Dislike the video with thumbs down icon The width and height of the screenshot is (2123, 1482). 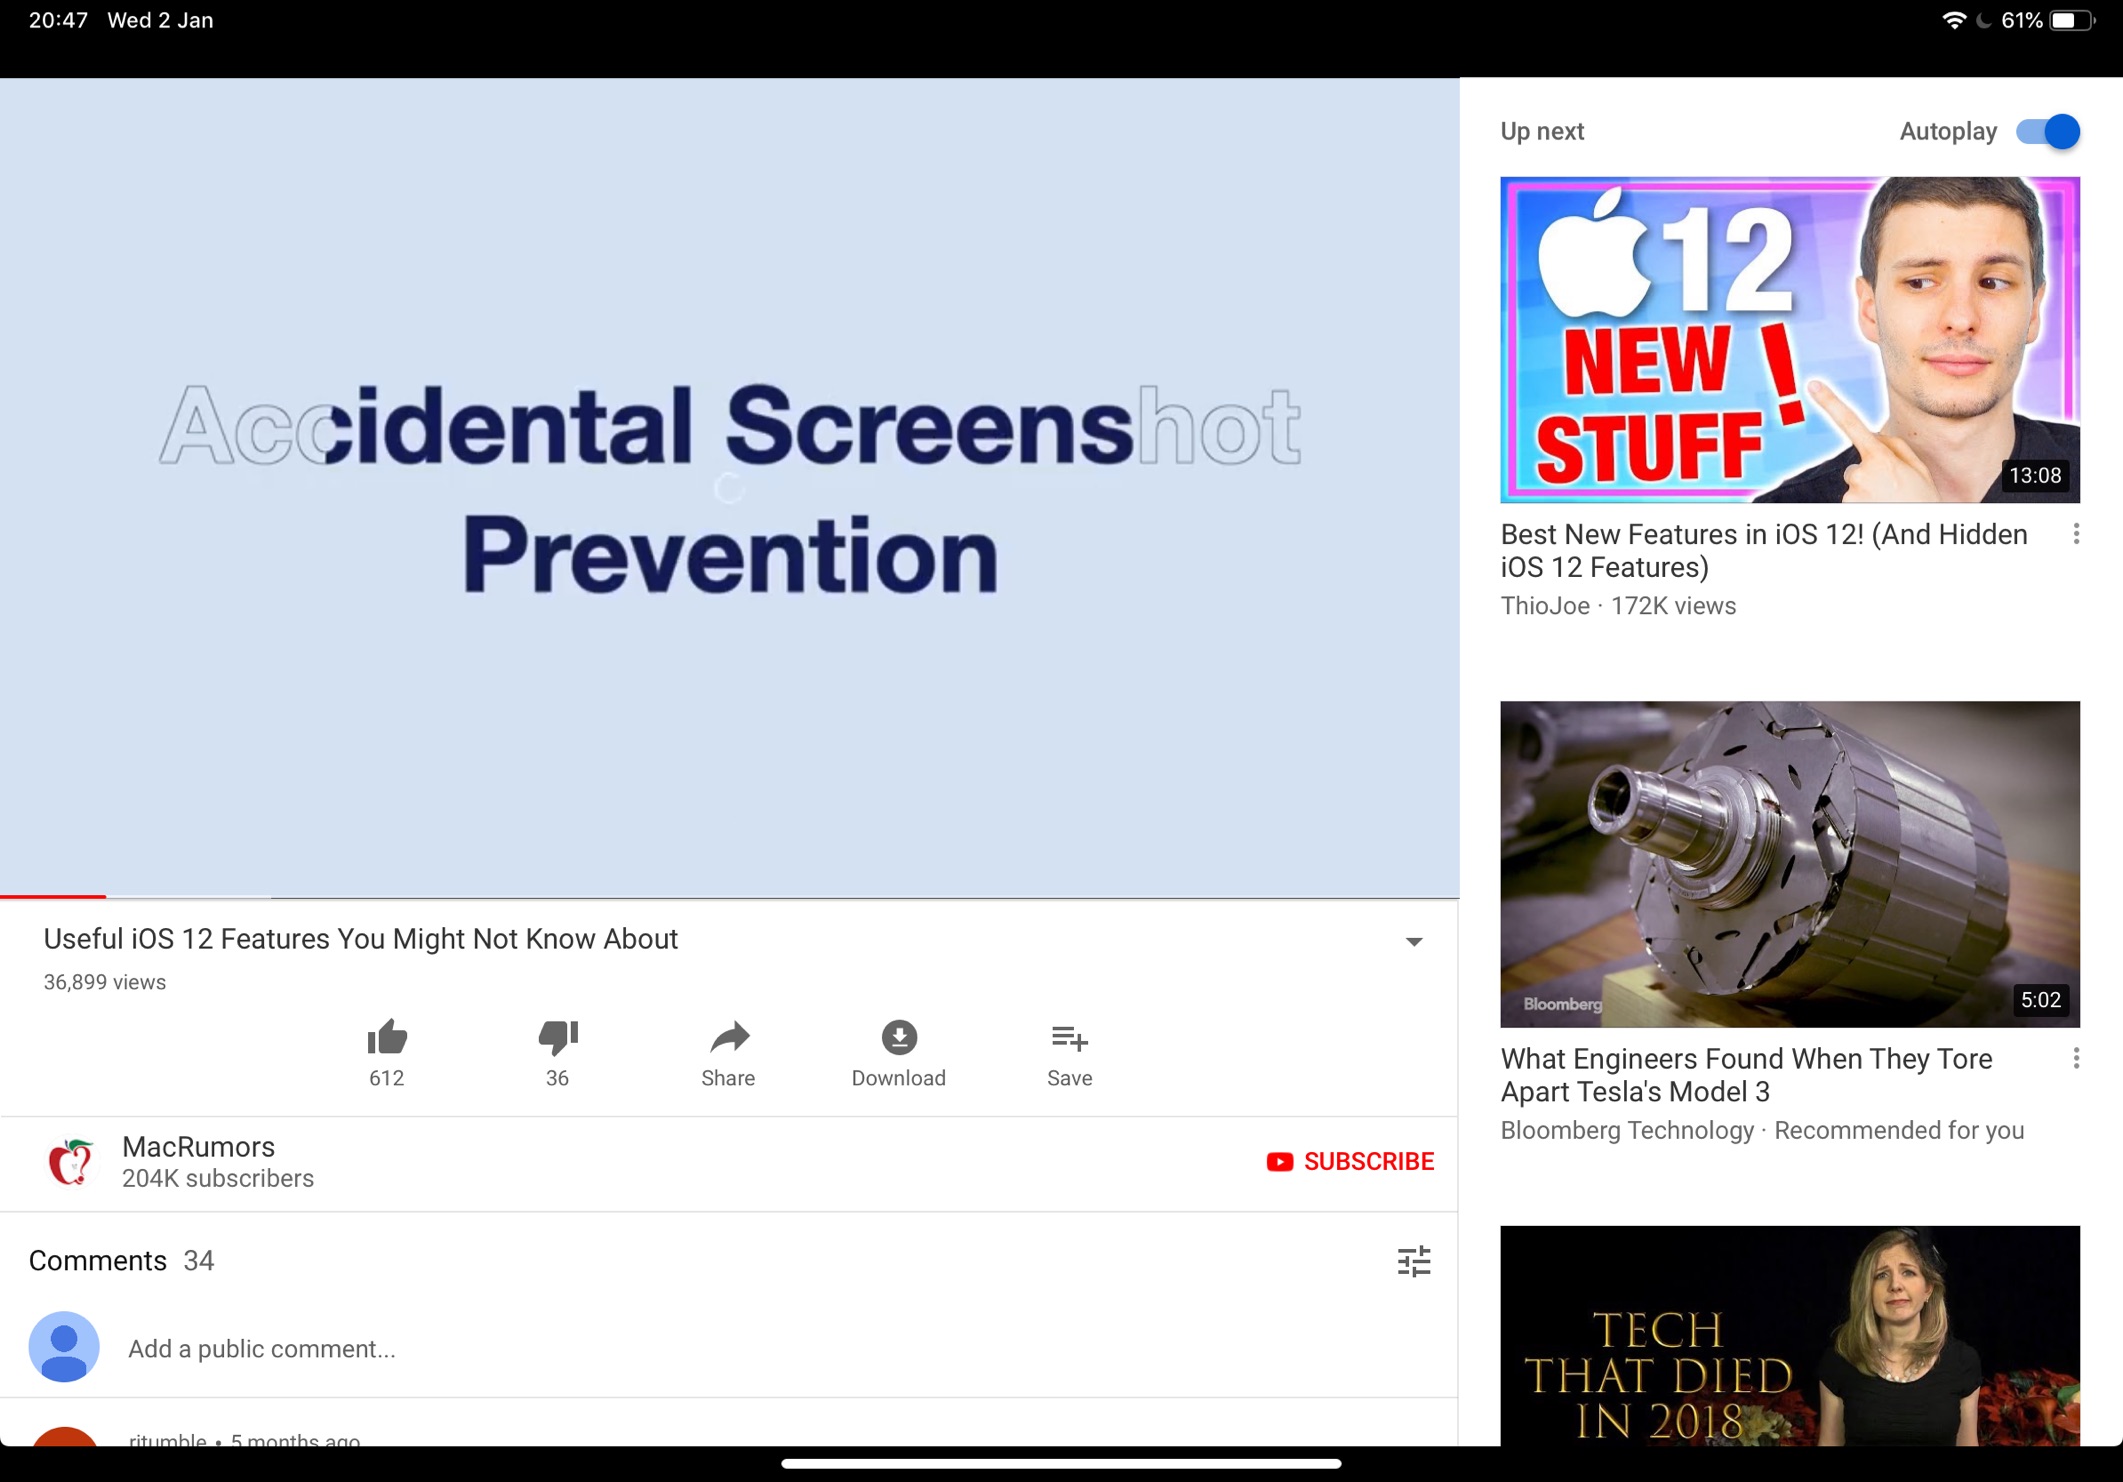(x=558, y=1038)
